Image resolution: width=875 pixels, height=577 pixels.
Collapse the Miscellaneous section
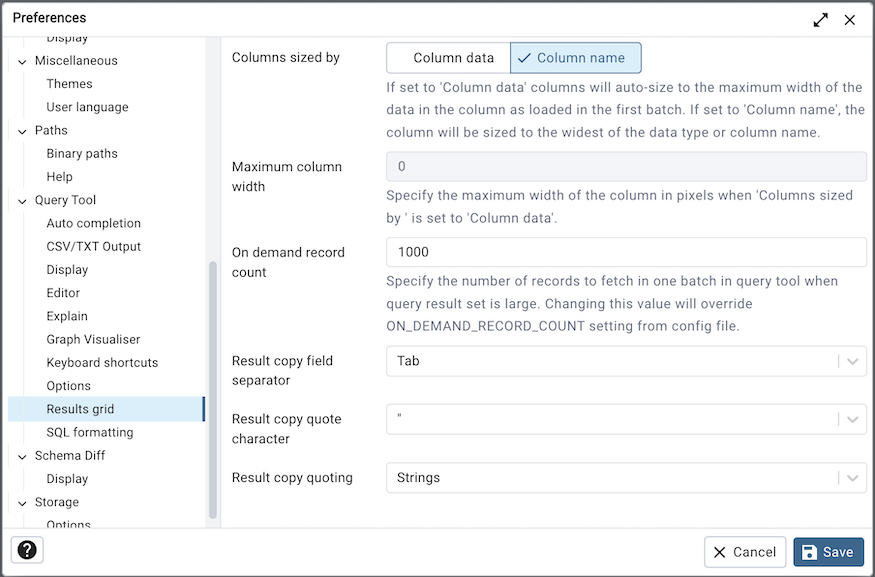tap(22, 60)
